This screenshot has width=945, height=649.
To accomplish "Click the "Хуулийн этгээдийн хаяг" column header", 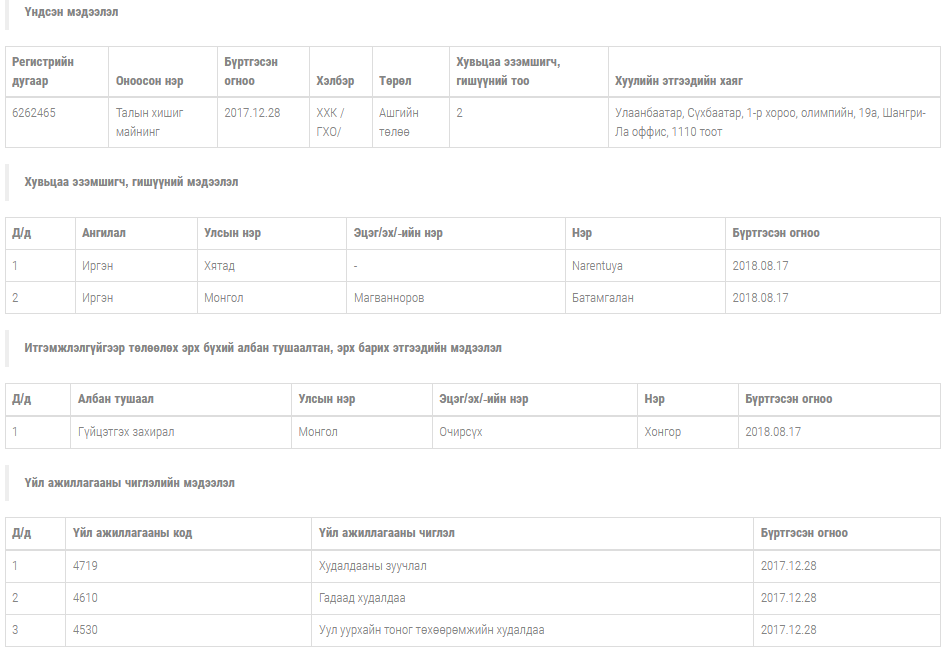I will tap(678, 80).
